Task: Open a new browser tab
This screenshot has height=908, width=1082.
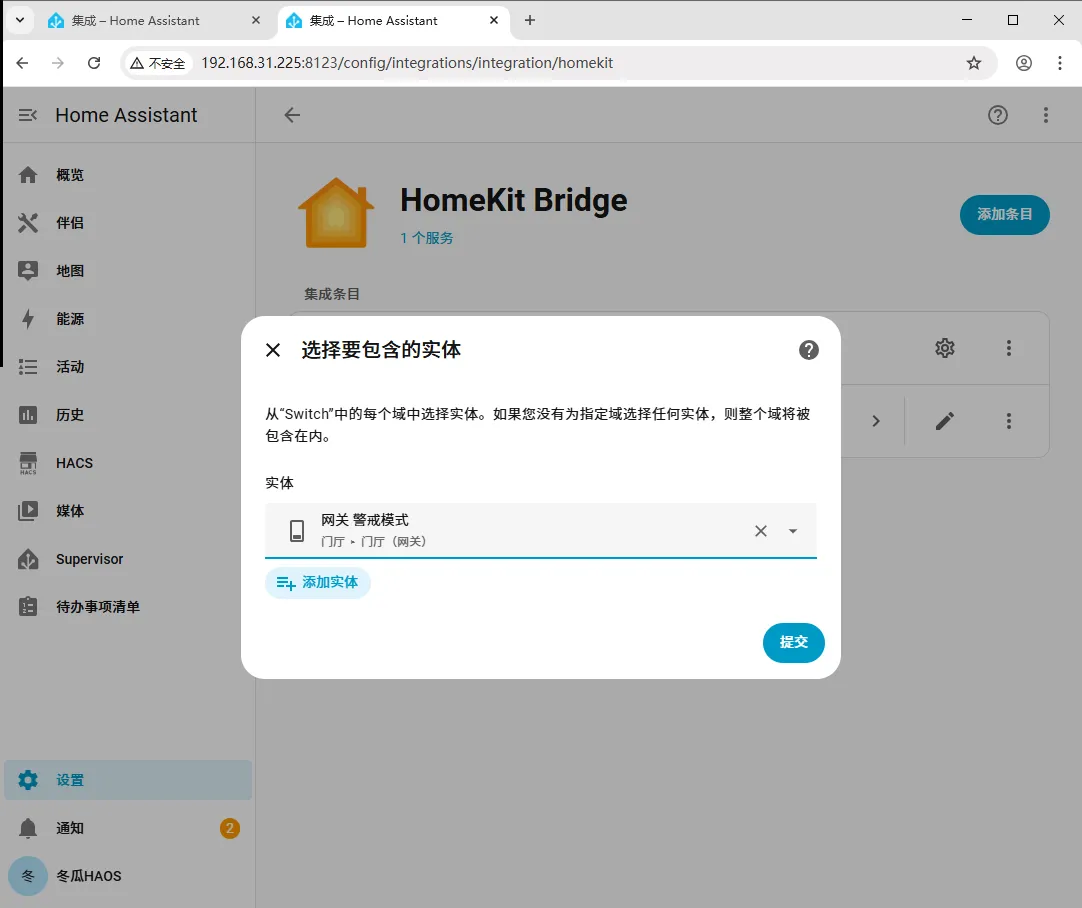Action: (x=529, y=21)
